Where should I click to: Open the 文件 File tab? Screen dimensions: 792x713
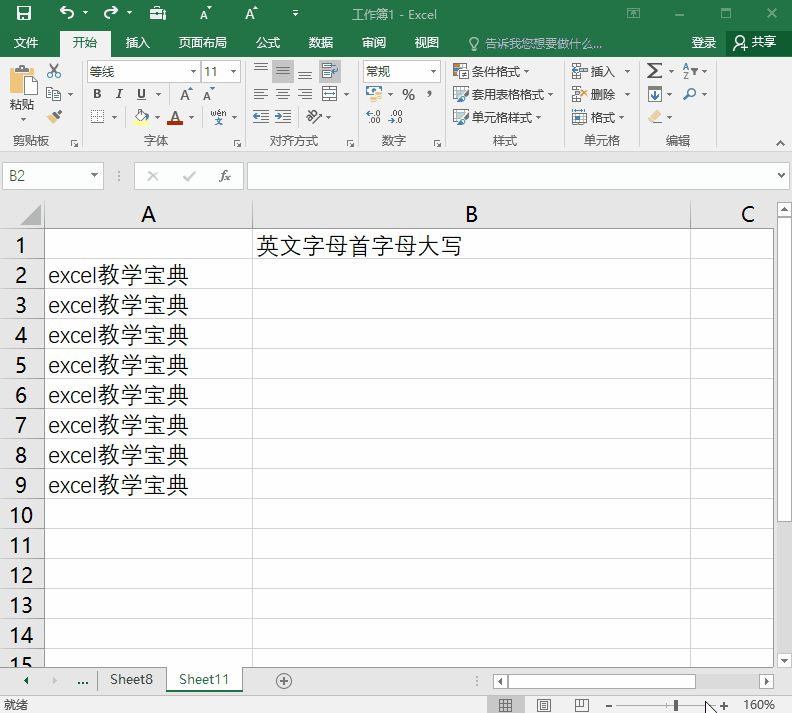point(26,42)
